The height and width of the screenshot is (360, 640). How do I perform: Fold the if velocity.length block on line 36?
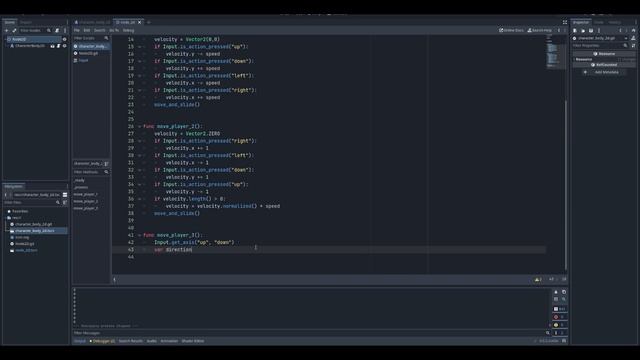(x=139, y=199)
